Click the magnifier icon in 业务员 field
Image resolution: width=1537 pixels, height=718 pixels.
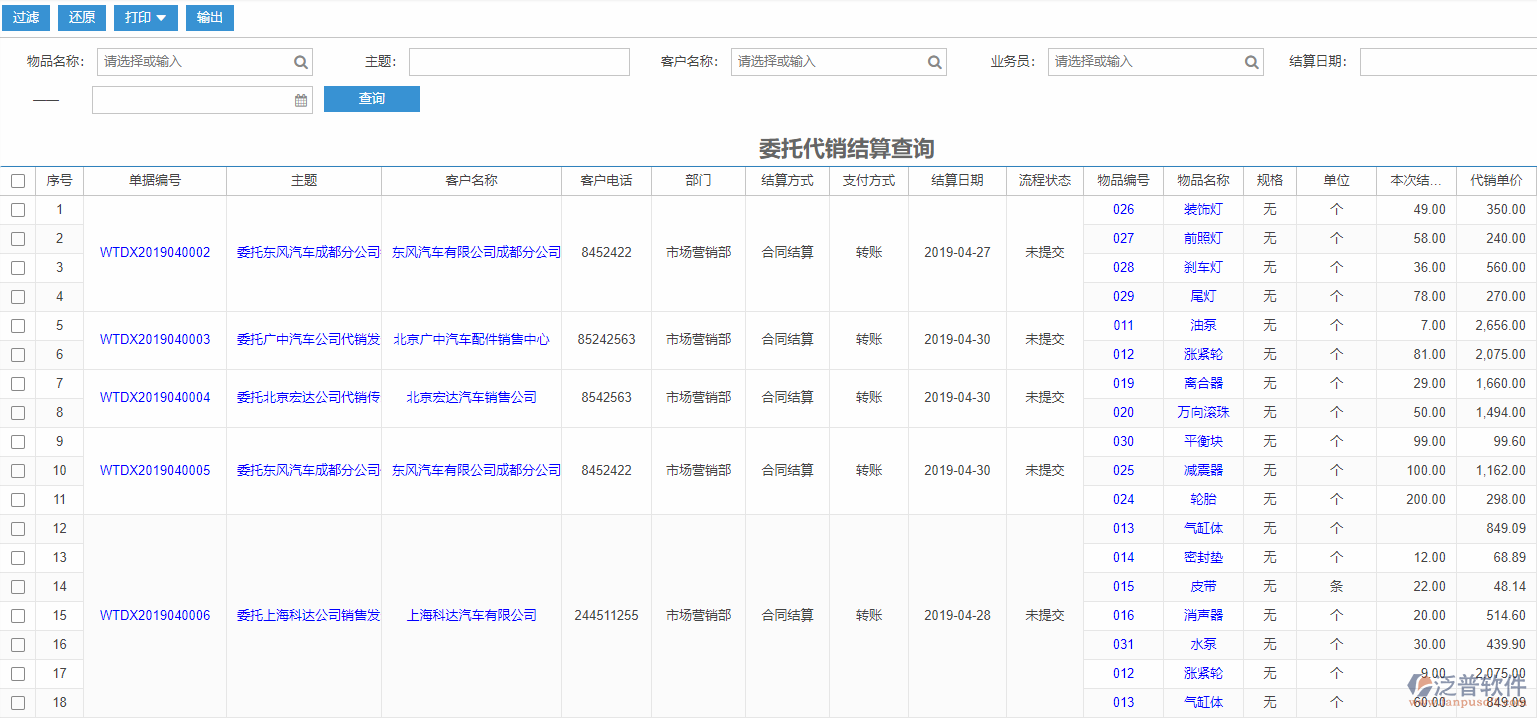[x=1251, y=61]
